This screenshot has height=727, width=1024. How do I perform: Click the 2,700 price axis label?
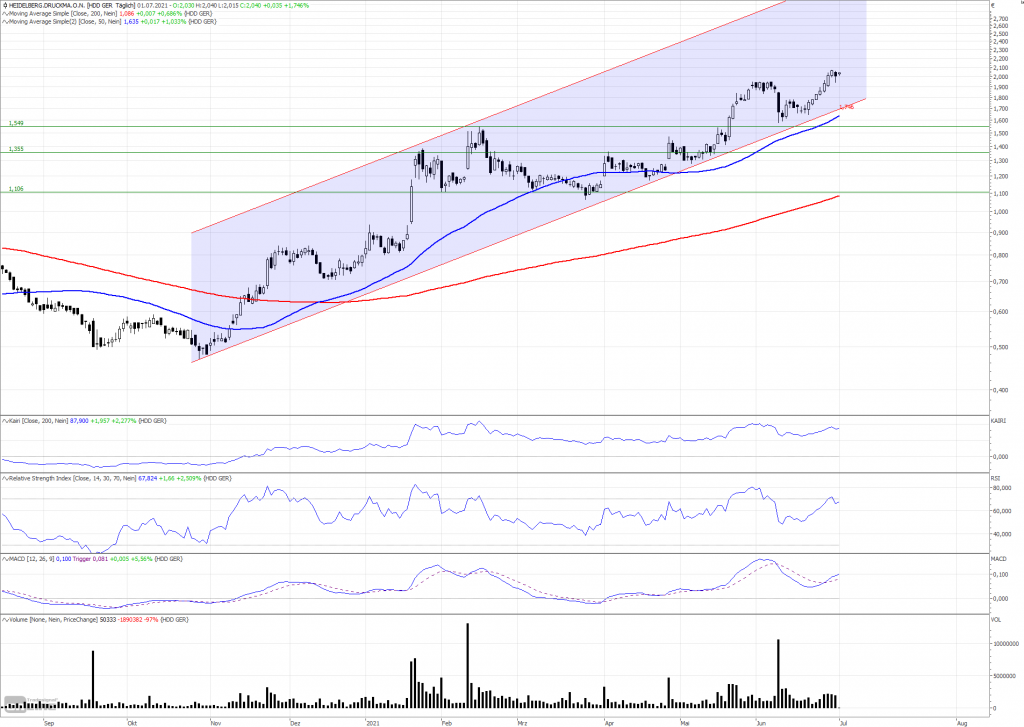(x=1000, y=19)
